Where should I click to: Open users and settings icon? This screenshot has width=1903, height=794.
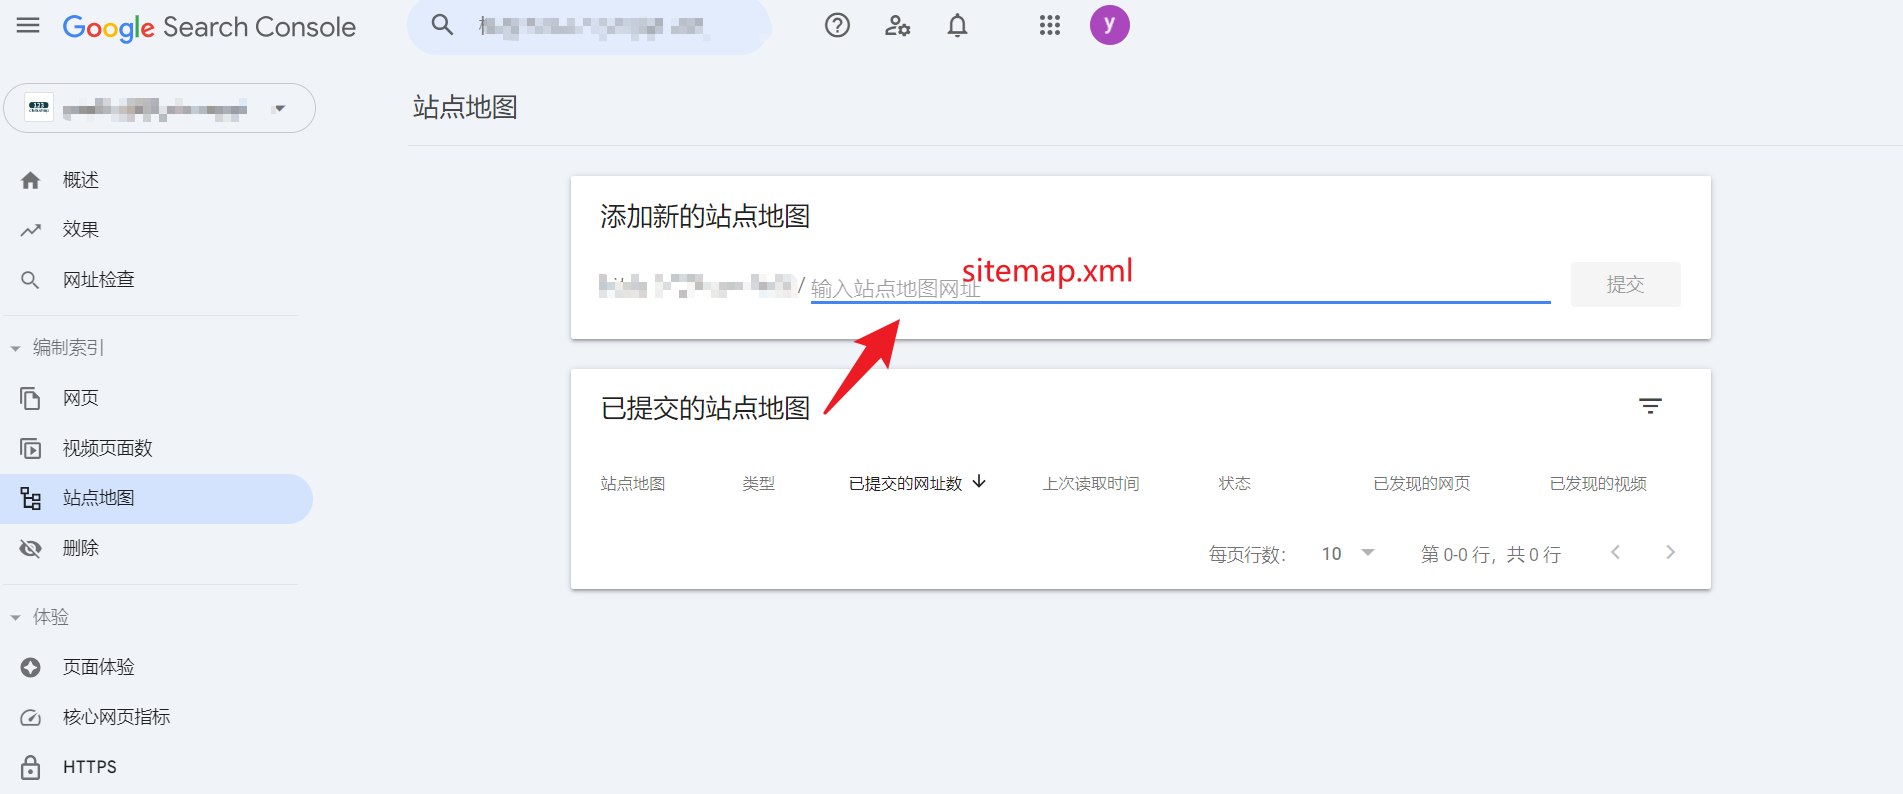point(897,25)
